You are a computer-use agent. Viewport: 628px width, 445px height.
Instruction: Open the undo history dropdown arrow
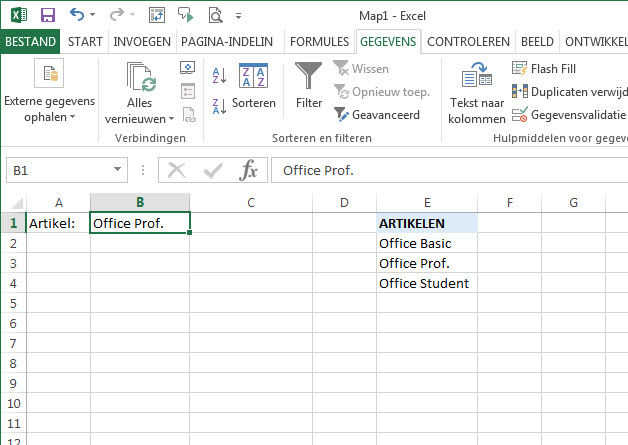point(93,15)
